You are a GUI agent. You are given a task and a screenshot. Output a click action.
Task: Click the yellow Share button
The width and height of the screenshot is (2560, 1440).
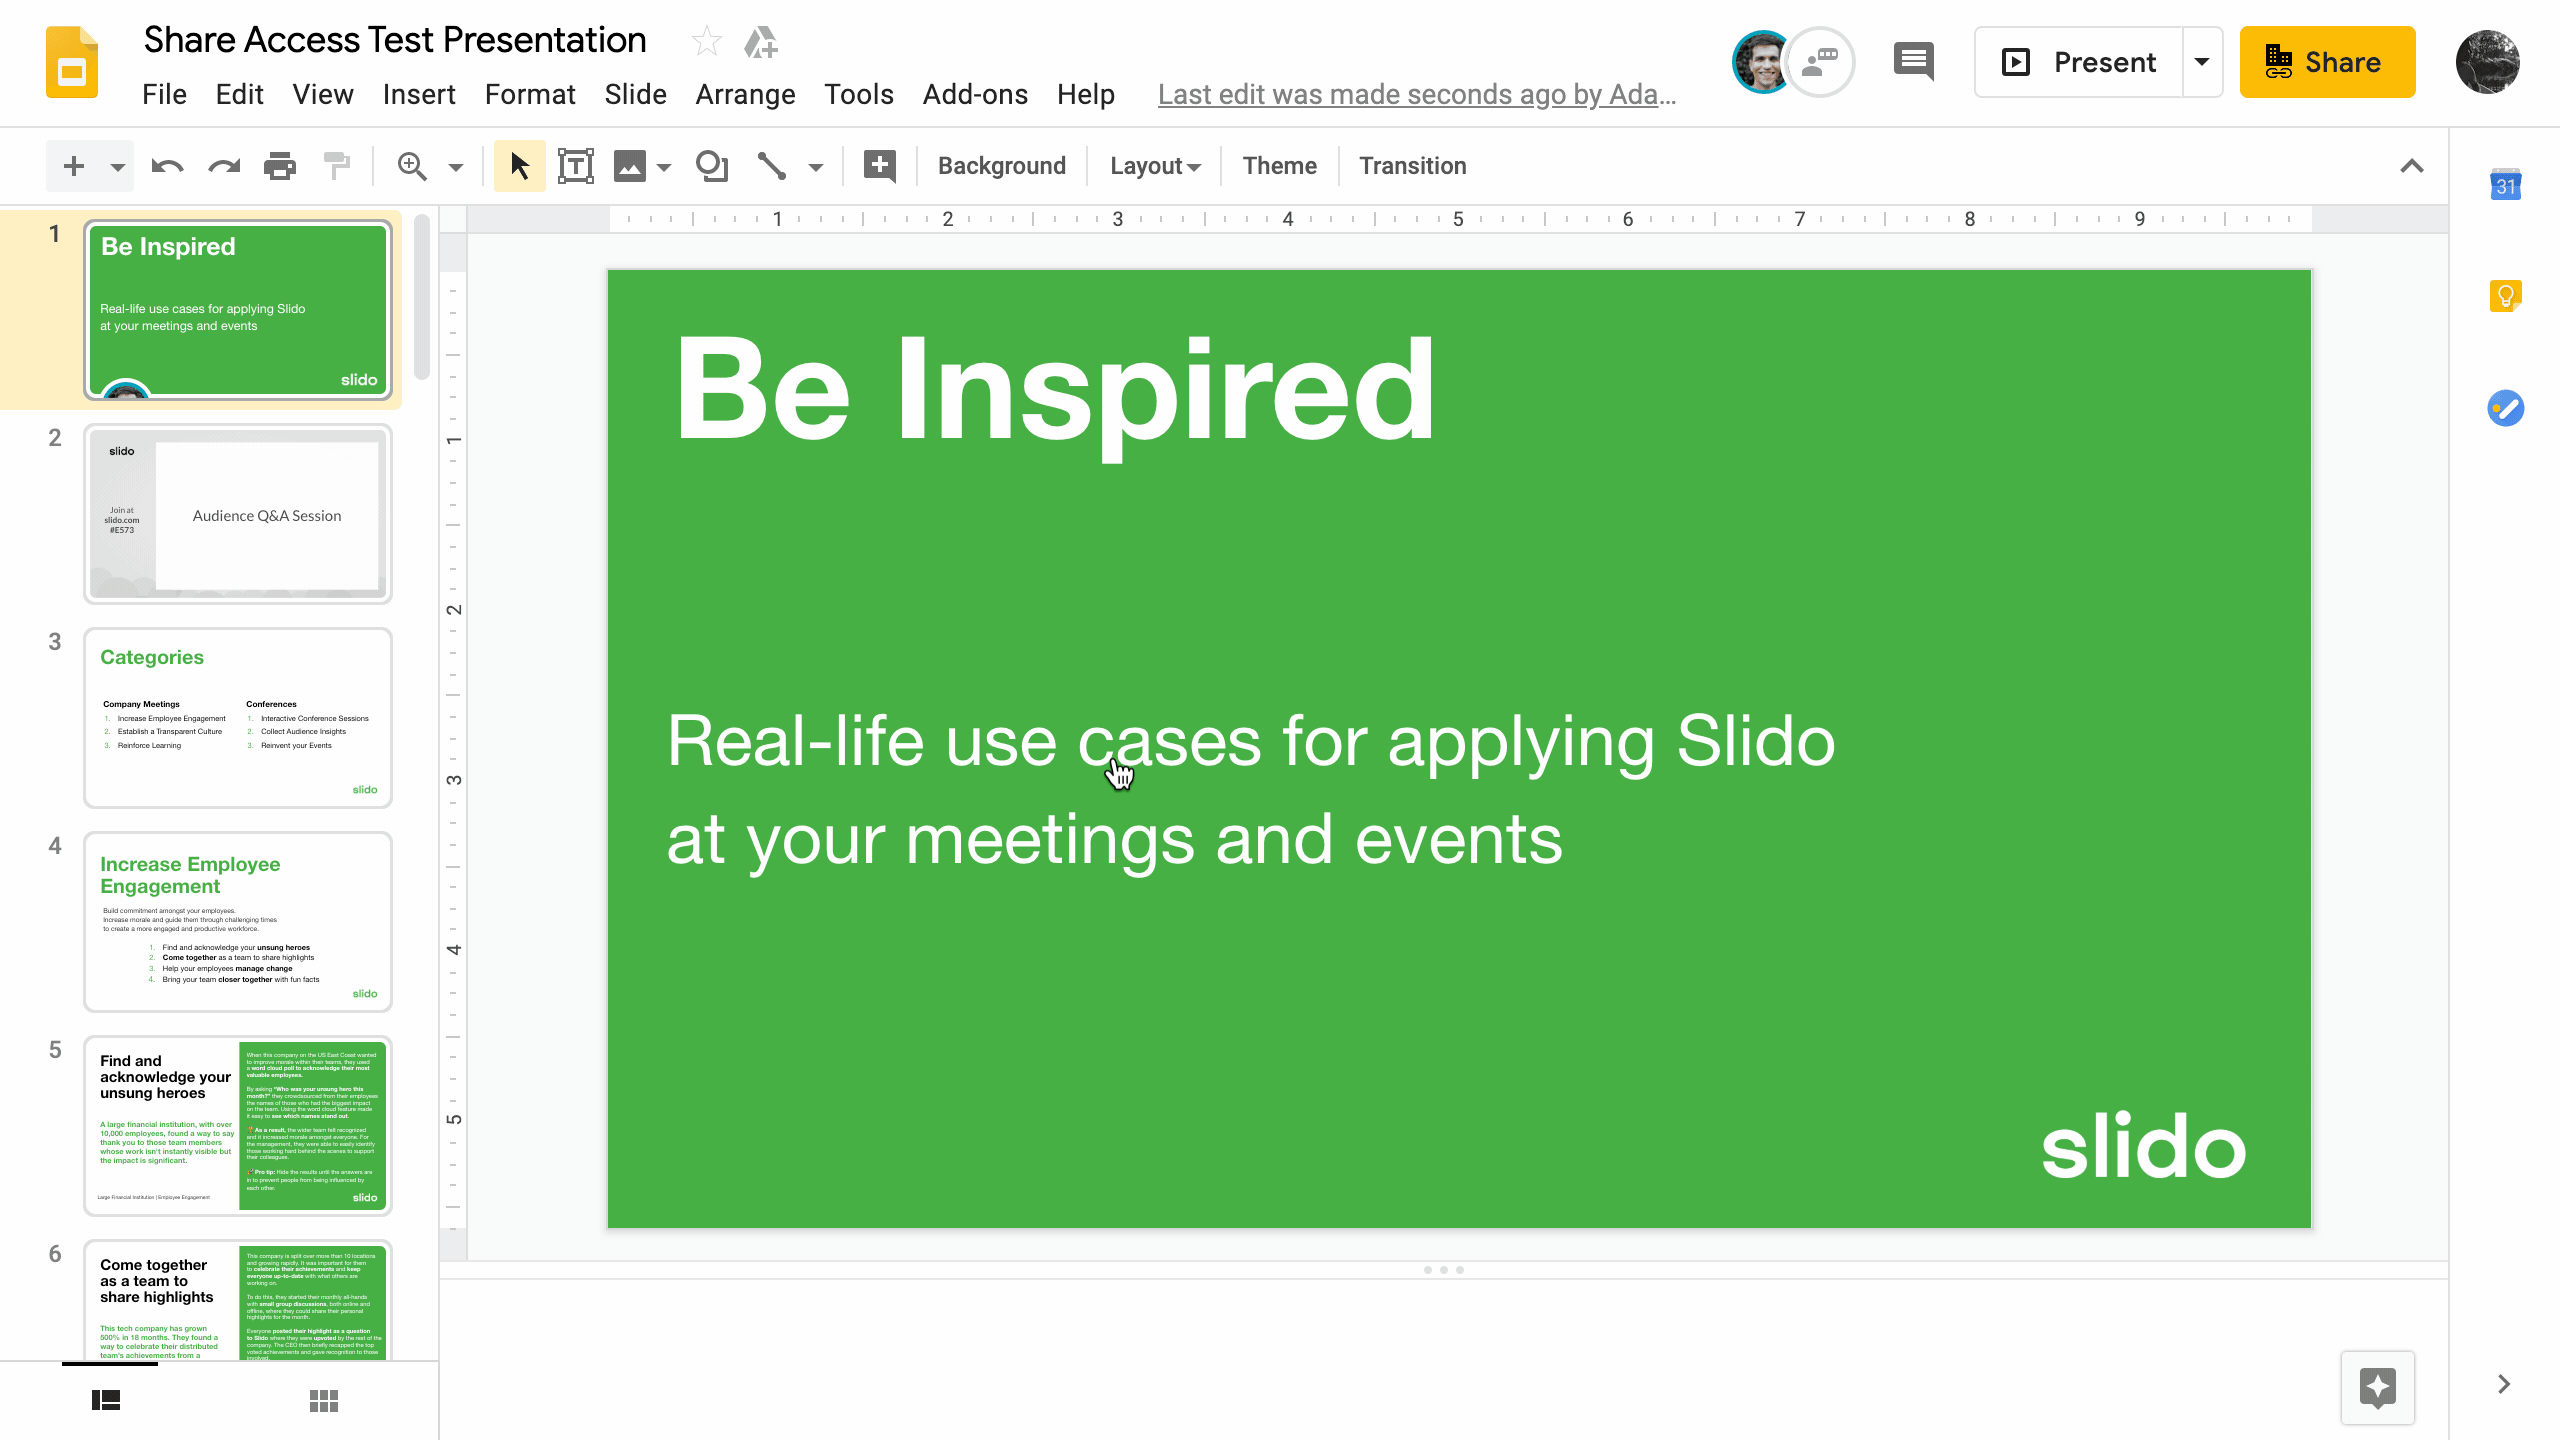2327,62
